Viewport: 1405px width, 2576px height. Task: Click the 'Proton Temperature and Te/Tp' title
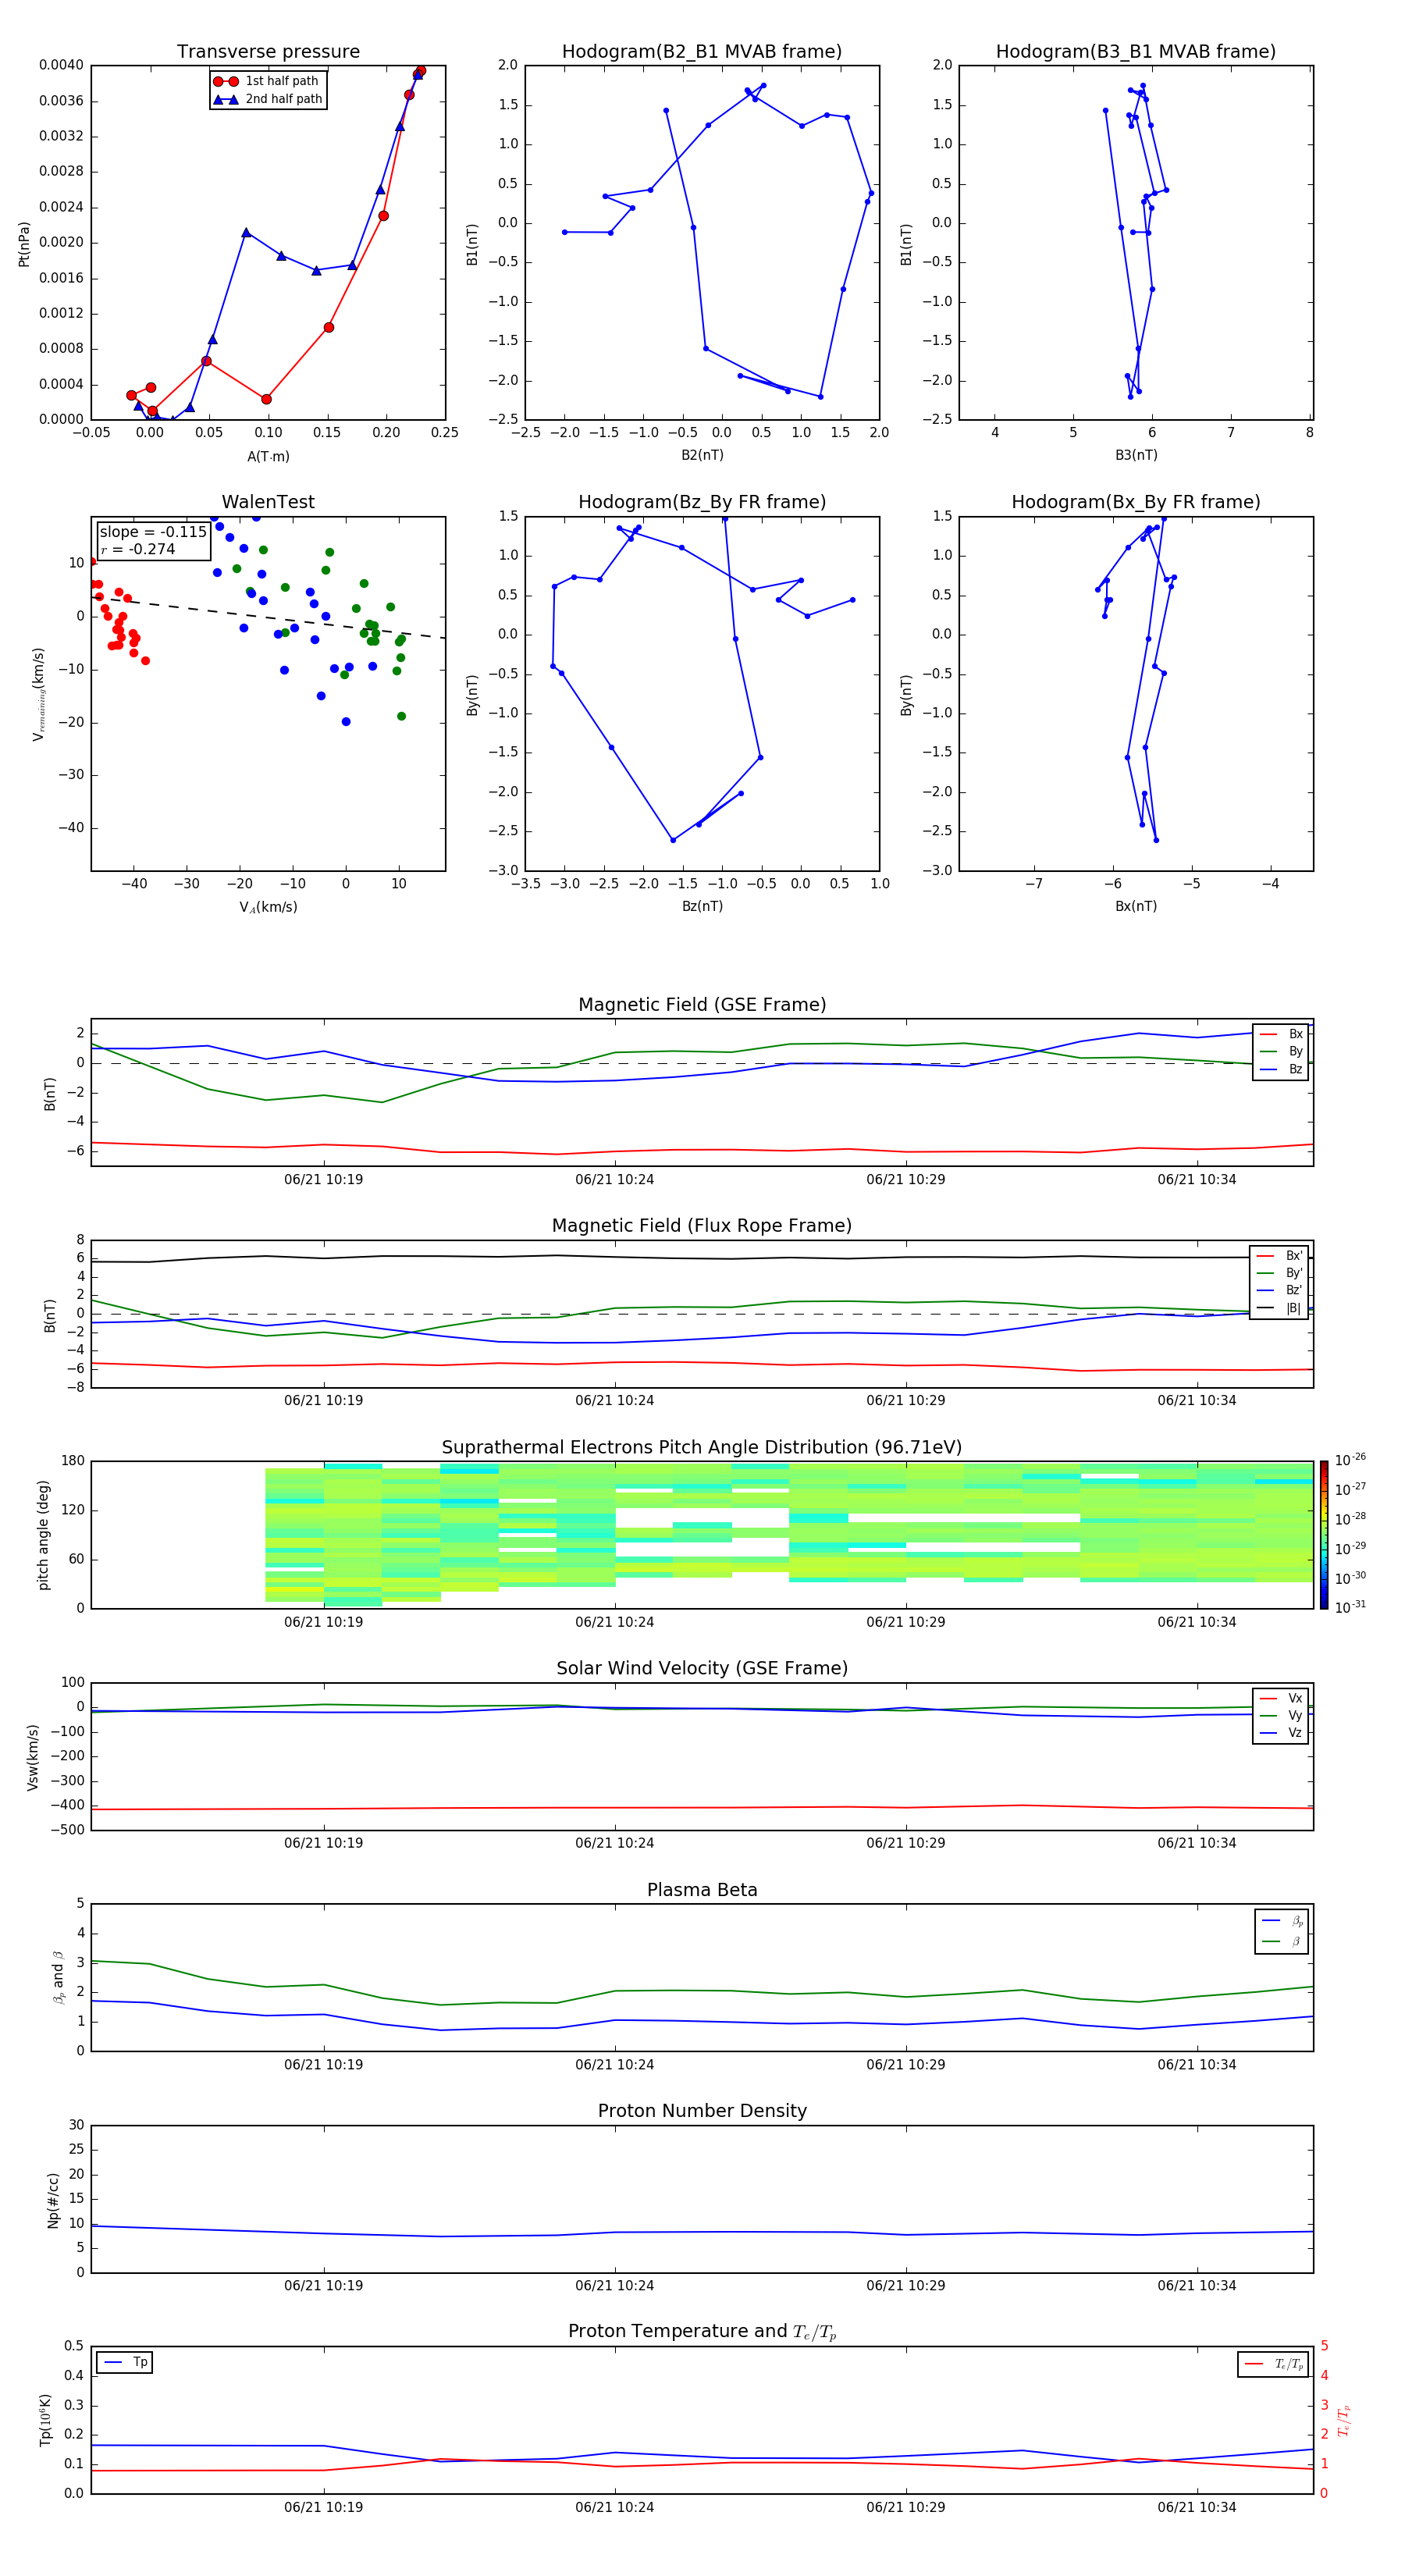click(x=702, y=2332)
